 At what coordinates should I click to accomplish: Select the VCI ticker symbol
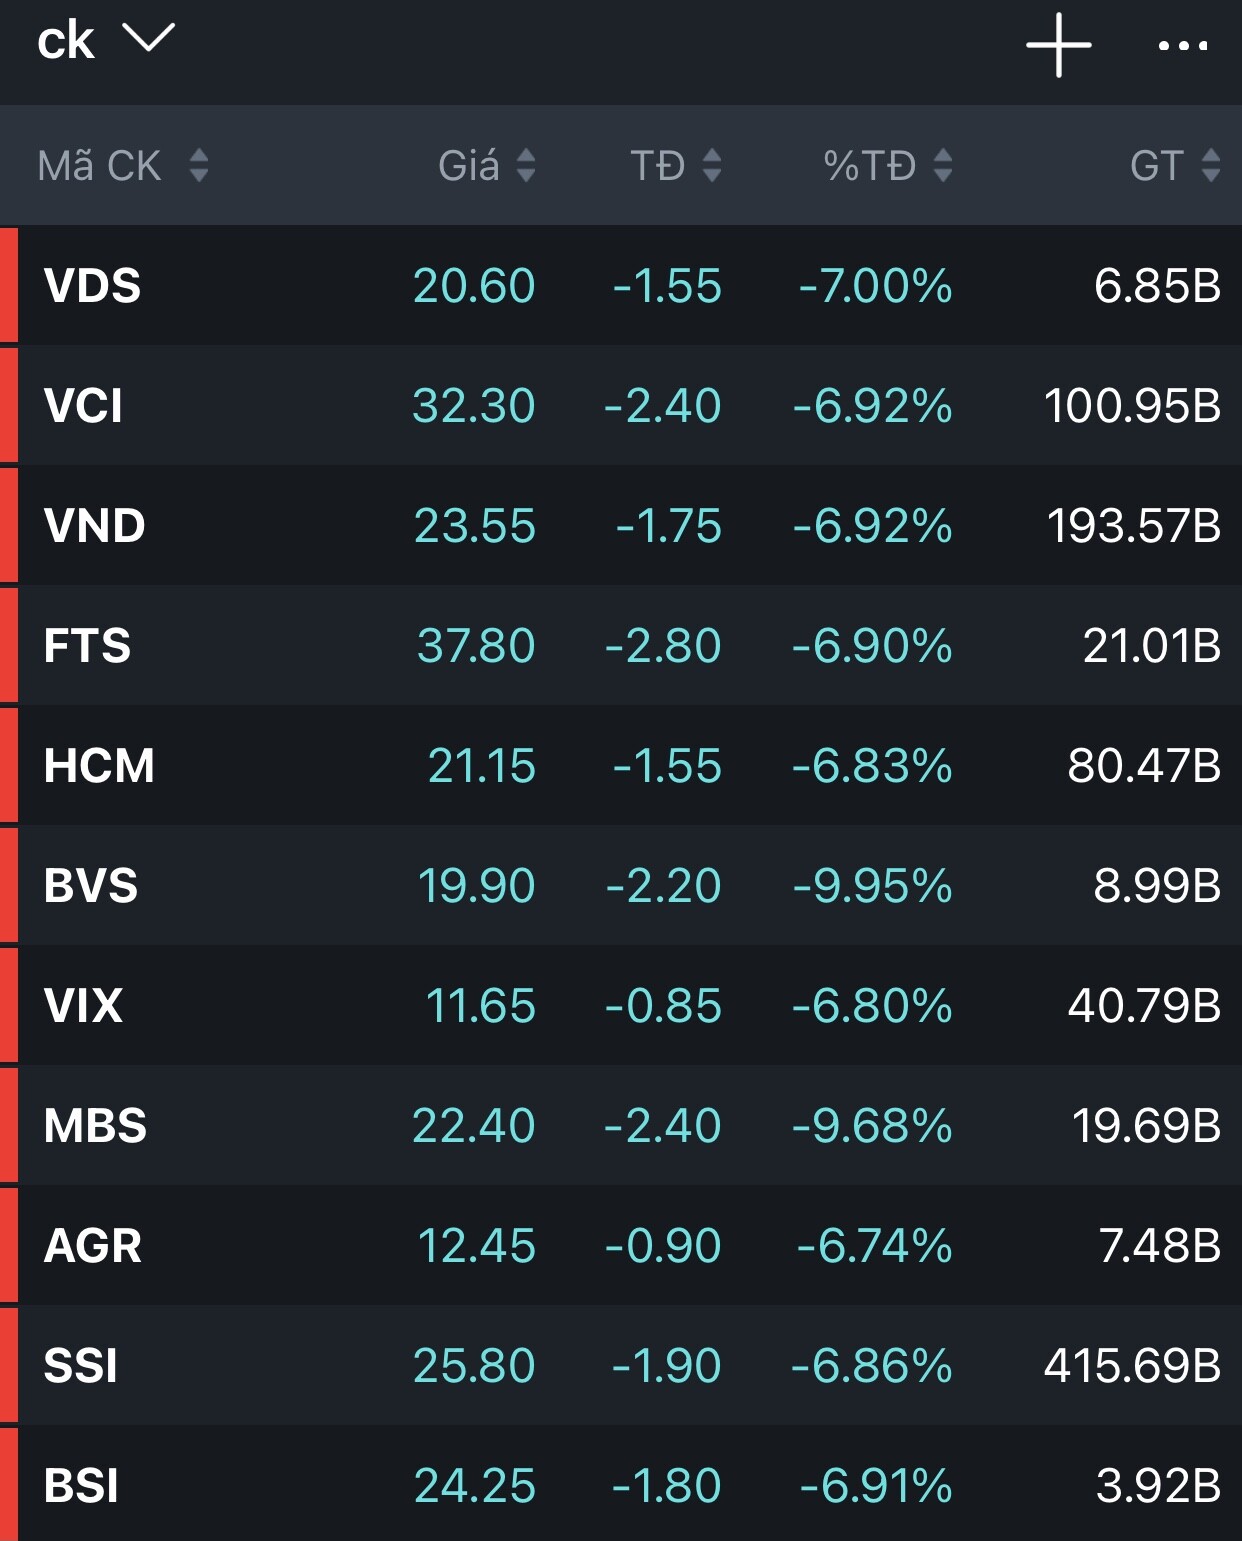point(83,406)
